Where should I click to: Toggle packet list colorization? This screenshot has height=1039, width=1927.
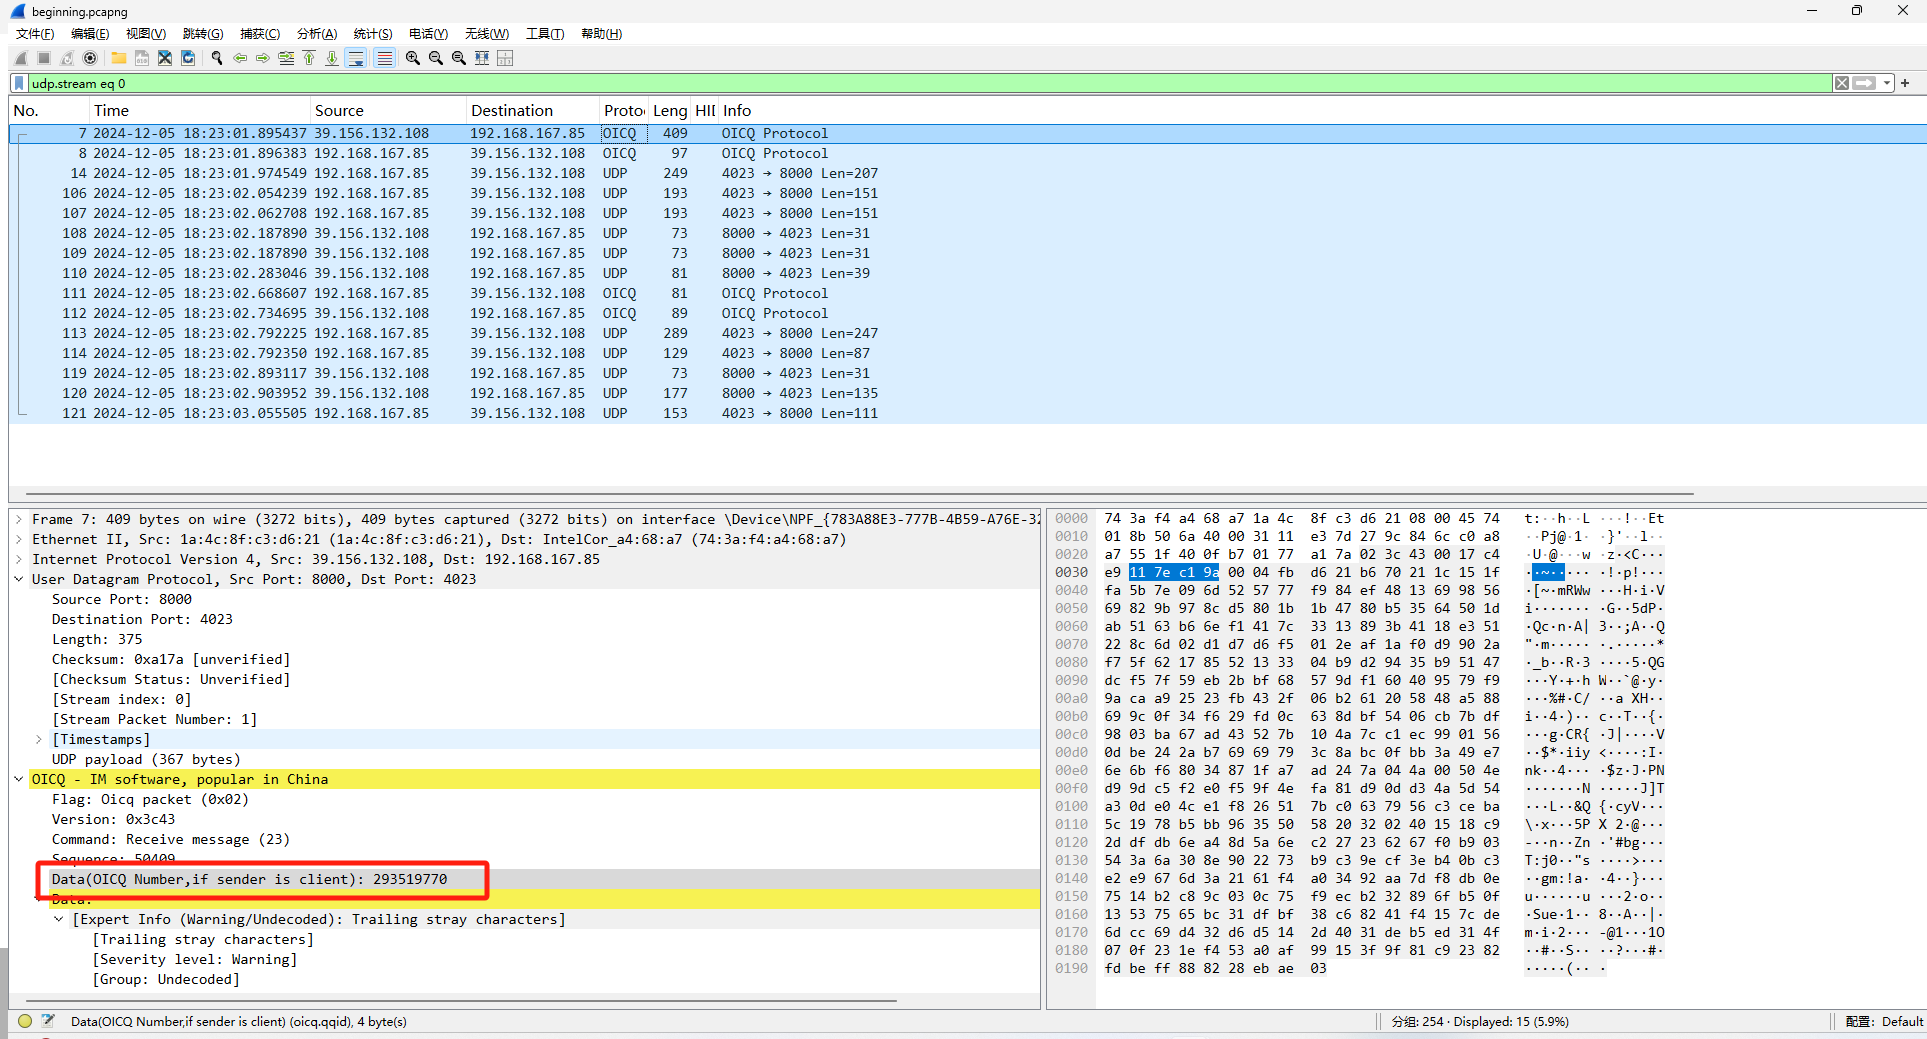click(384, 58)
